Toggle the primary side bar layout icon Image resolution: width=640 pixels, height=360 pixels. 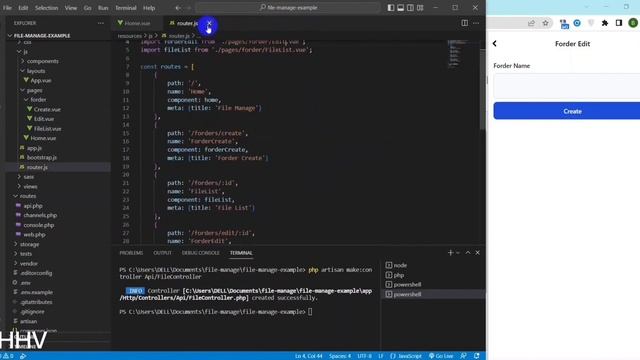pos(391,8)
